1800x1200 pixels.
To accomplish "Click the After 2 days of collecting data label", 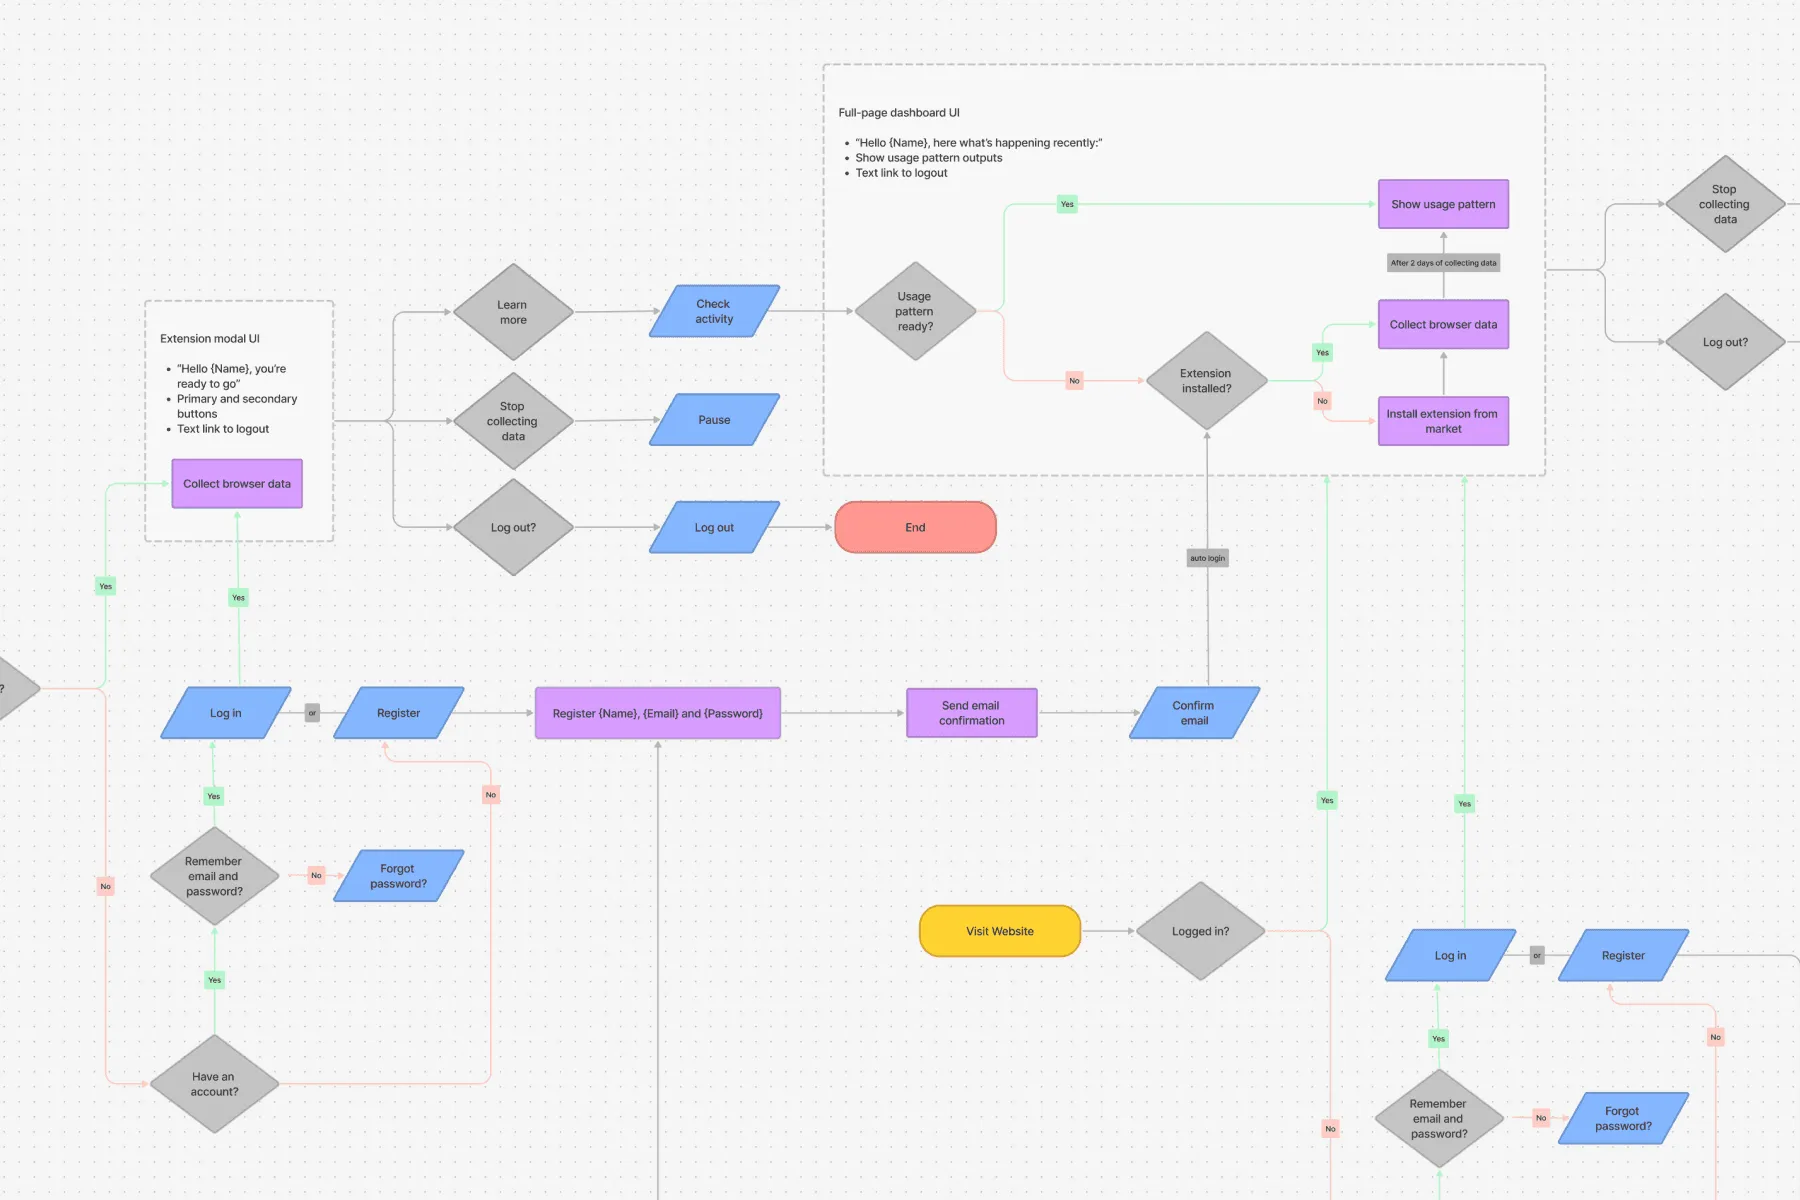I will click(x=1443, y=263).
